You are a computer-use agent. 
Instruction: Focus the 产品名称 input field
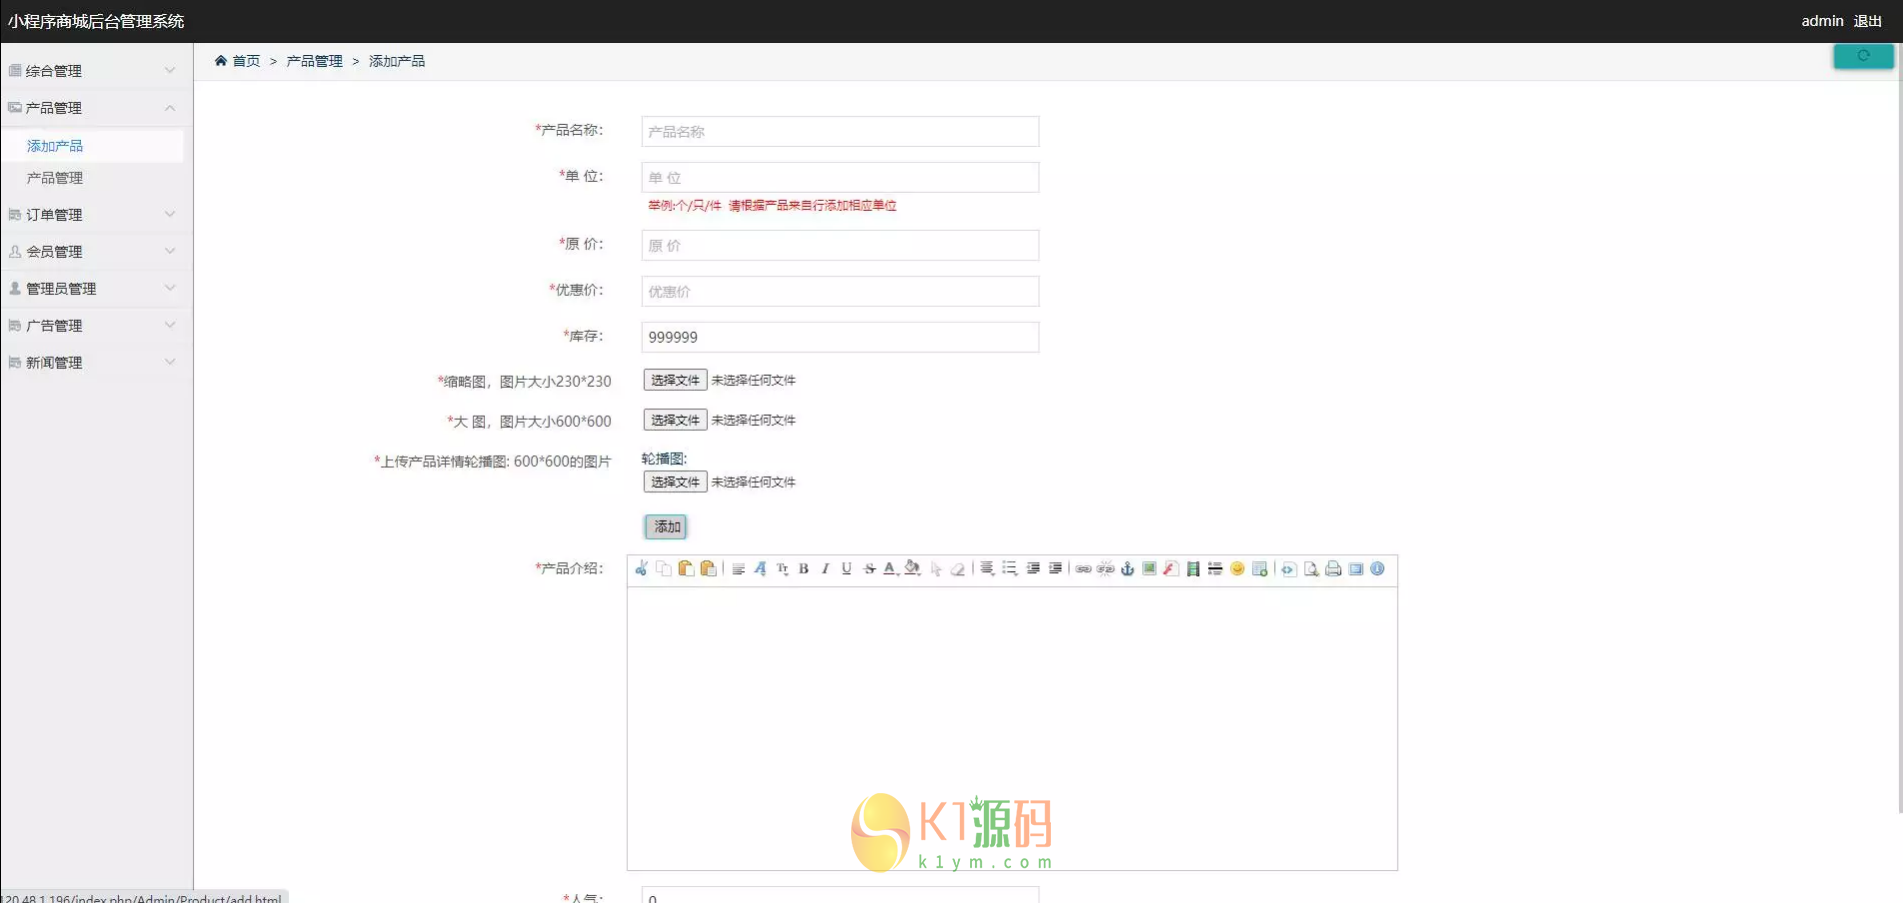[840, 131]
